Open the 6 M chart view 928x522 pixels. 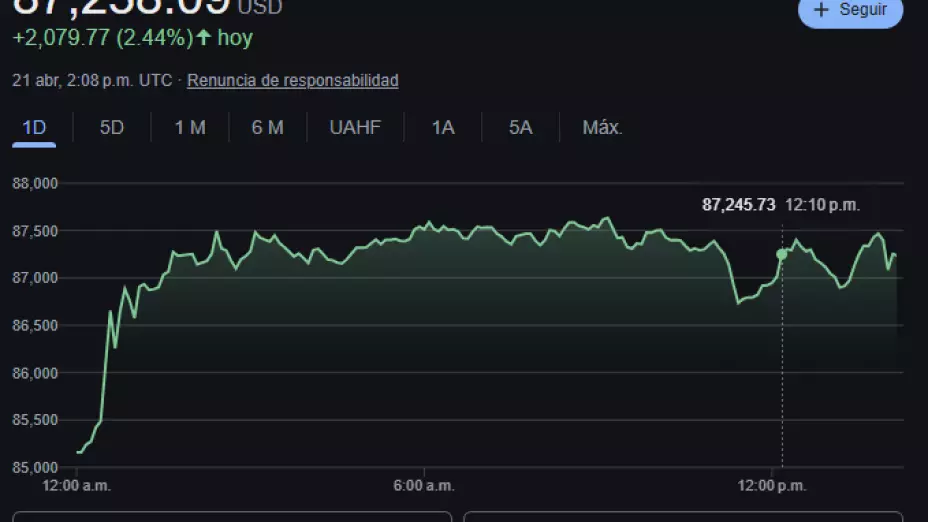point(267,128)
